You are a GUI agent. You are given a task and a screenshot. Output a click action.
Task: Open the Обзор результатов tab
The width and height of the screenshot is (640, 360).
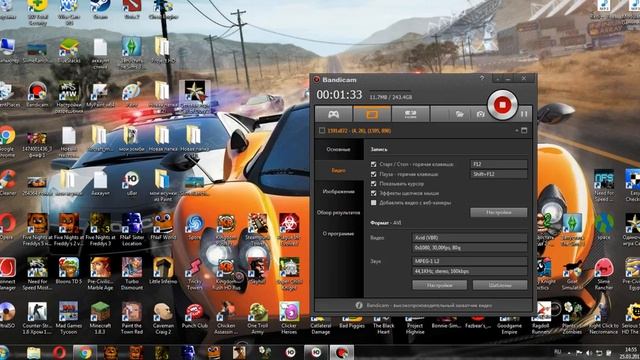point(338,213)
